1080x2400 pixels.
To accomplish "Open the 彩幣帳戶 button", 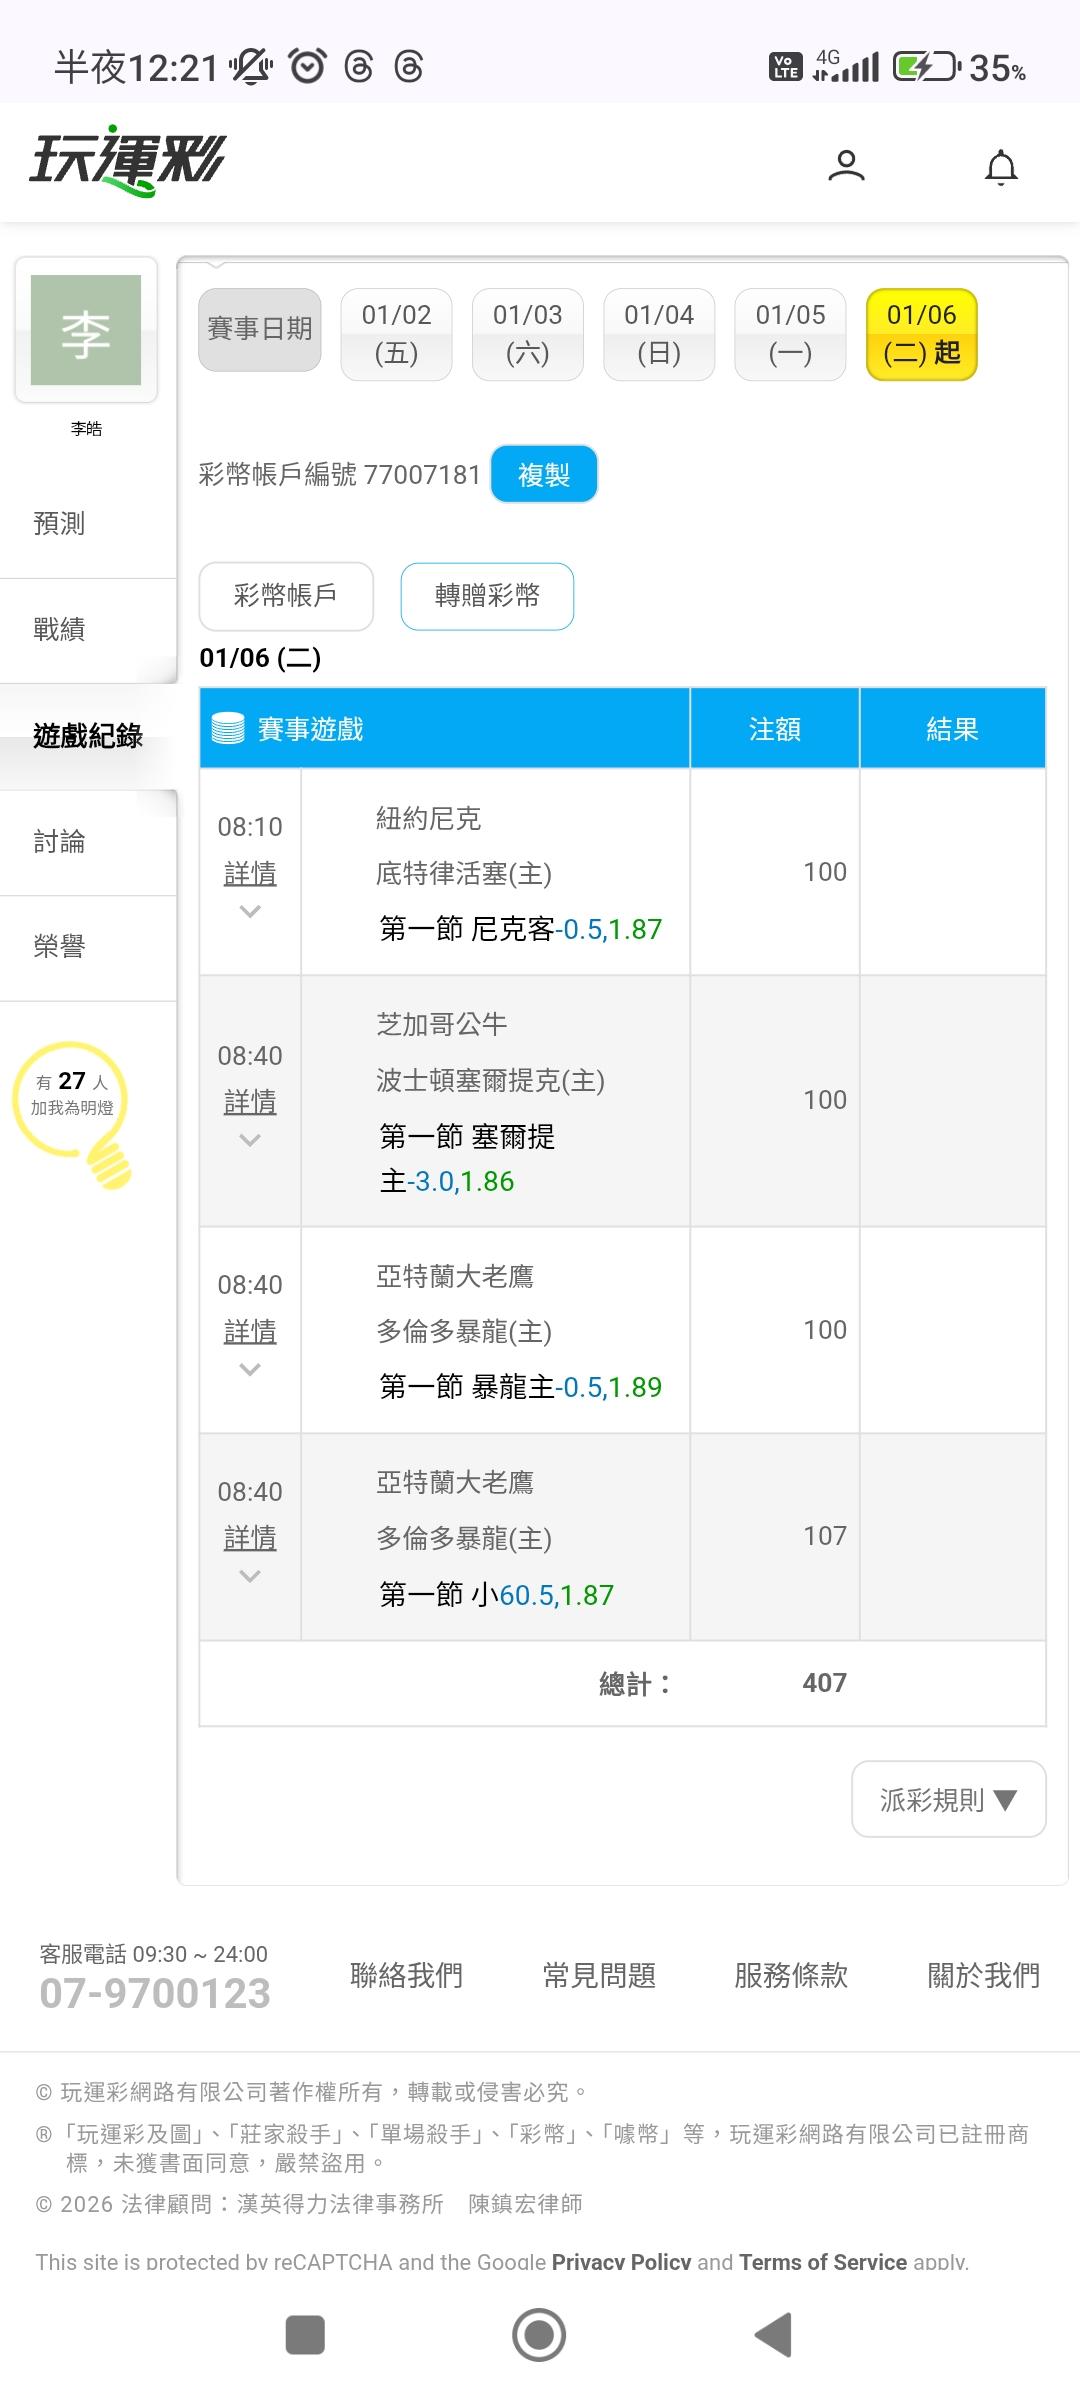I will [x=286, y=596].
